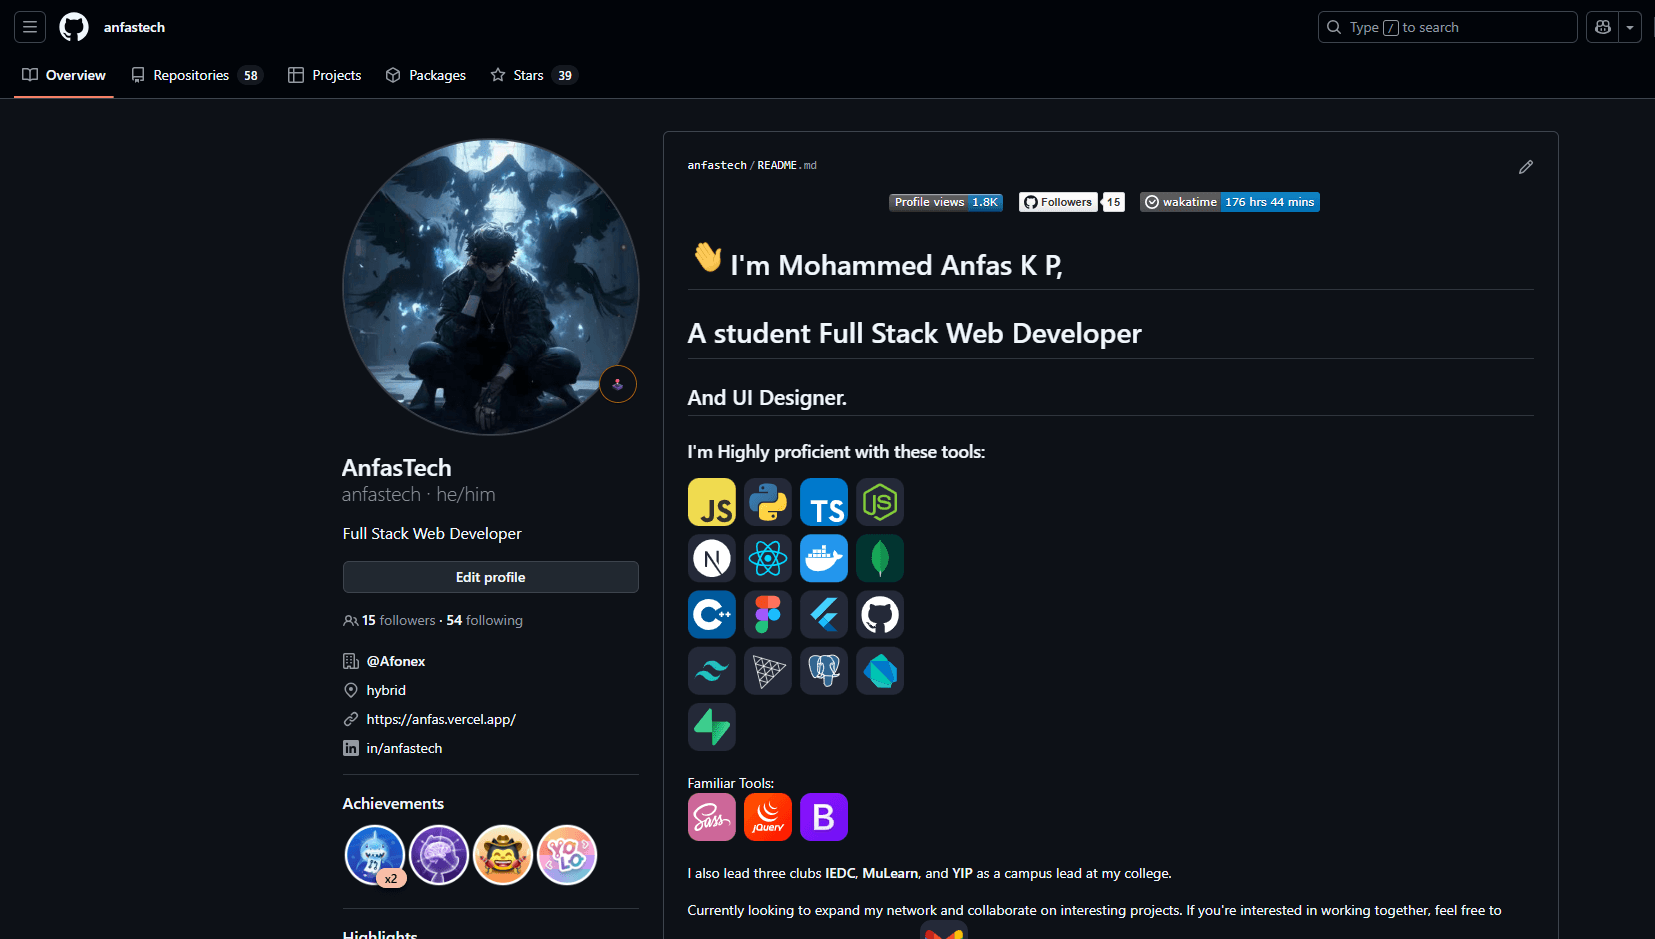View the YOLO achievement badge
1655x939 pixels.
[567, 855]
